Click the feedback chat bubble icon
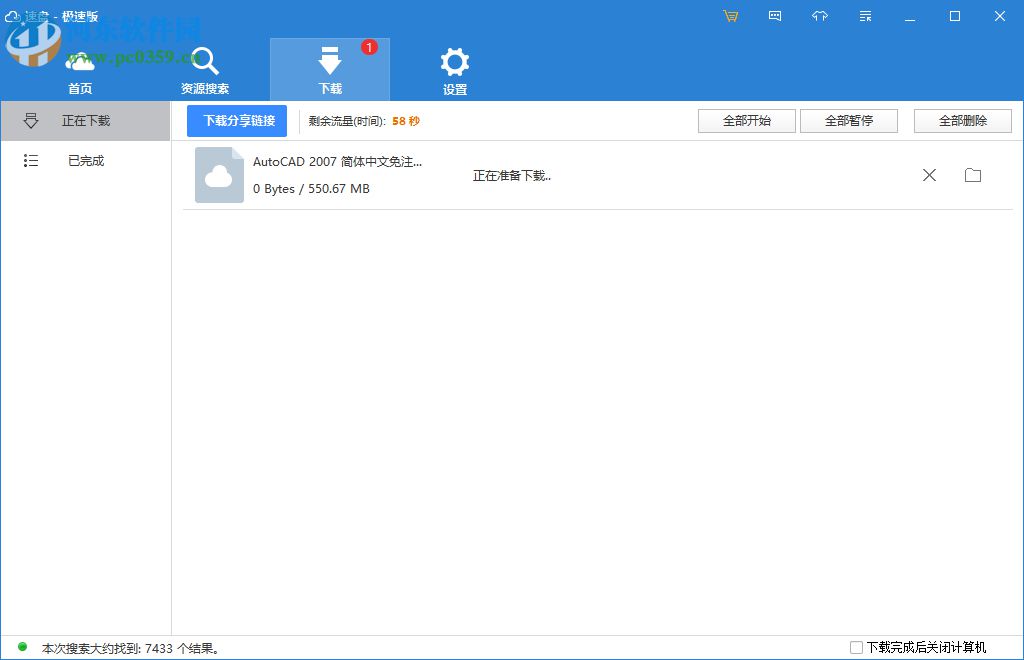1024x660 pixels. [x=775, y=16]
